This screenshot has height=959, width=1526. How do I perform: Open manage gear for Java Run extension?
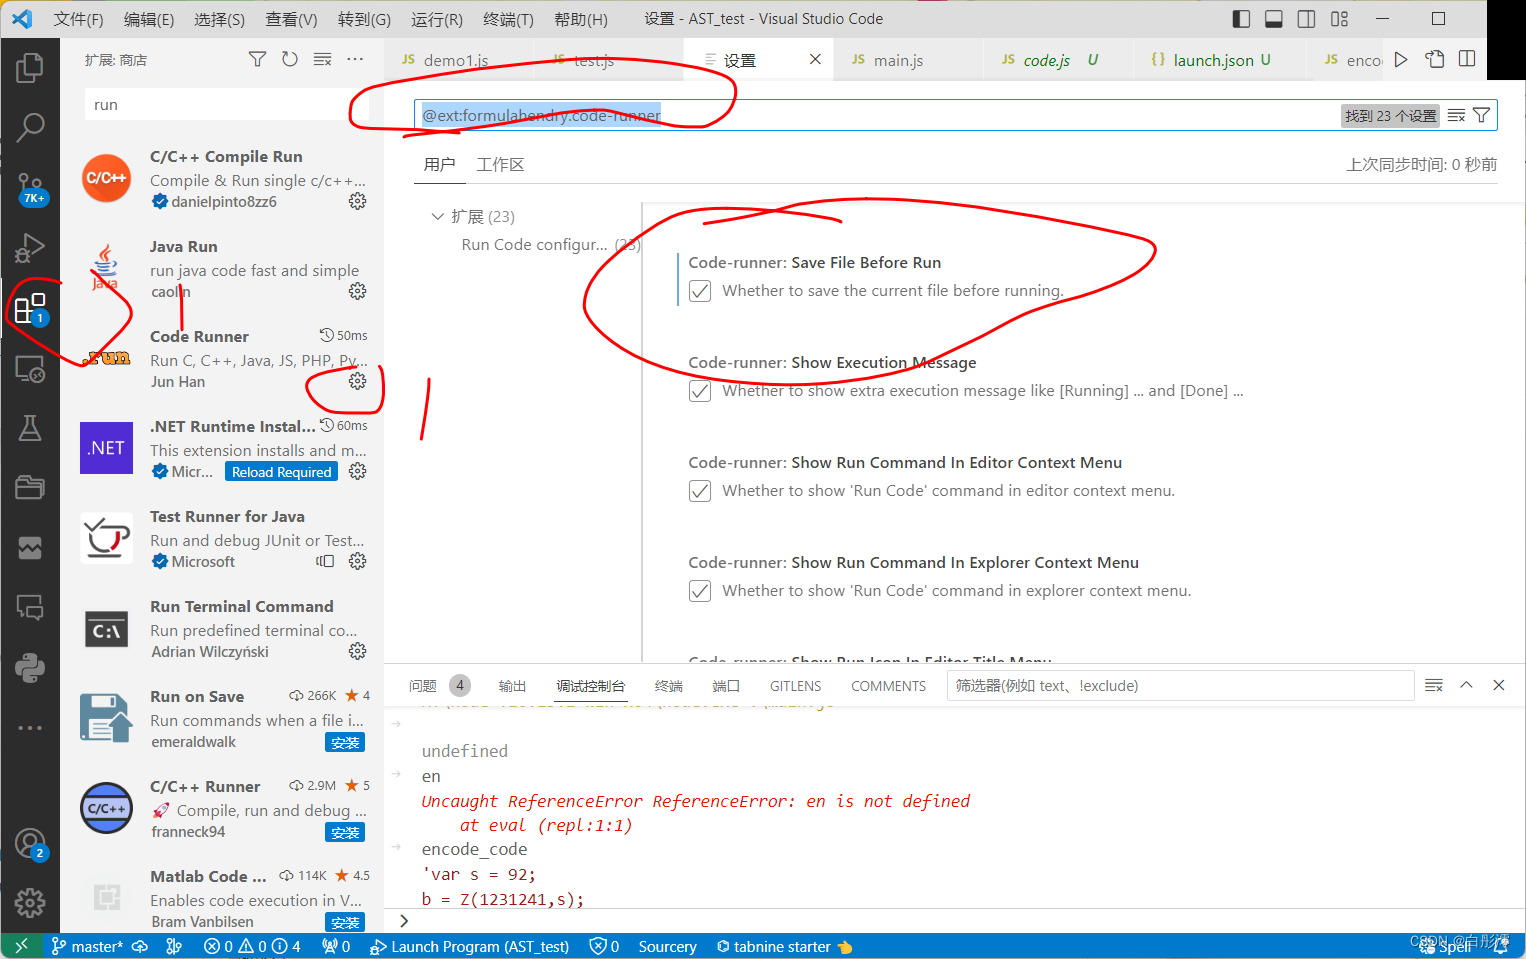click(357, 291)
